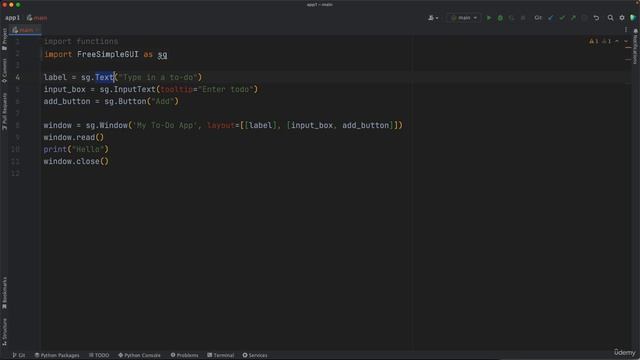
Task: Click the line number 4 in gutter
Action: pyautogui.click(x=18, y=77)
